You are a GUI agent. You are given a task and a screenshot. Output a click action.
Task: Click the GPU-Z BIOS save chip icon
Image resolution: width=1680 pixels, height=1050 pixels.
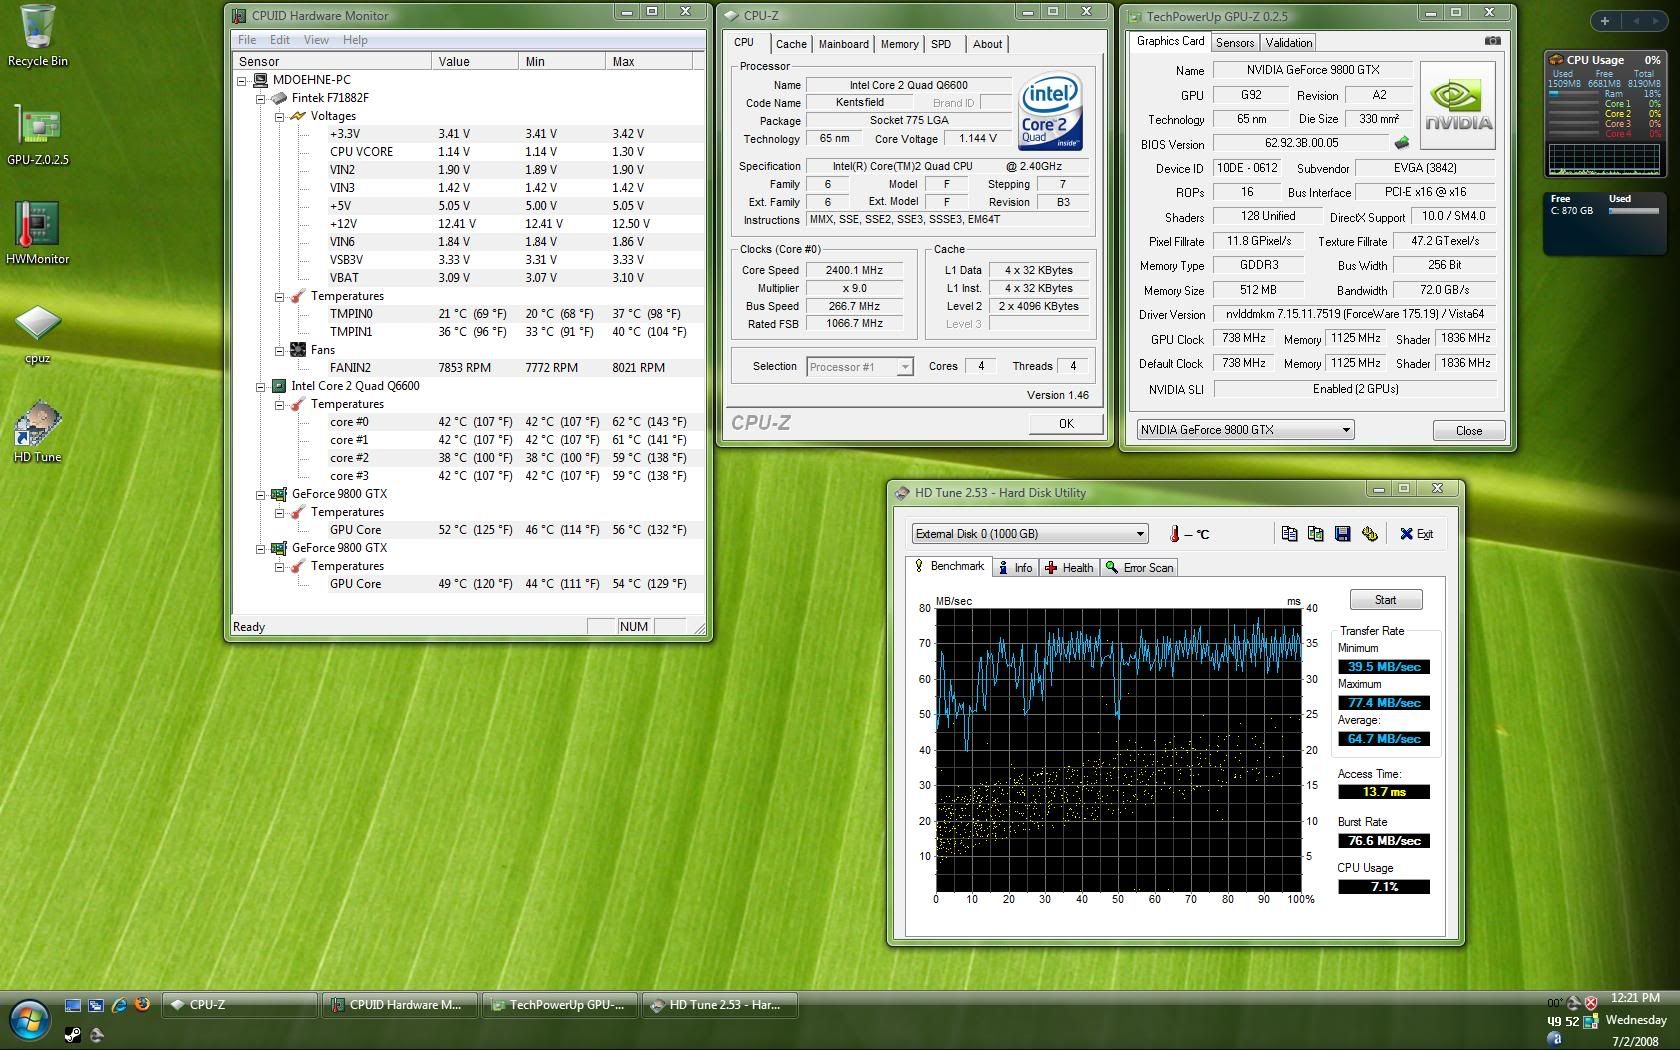click(x=1402, y=143)
